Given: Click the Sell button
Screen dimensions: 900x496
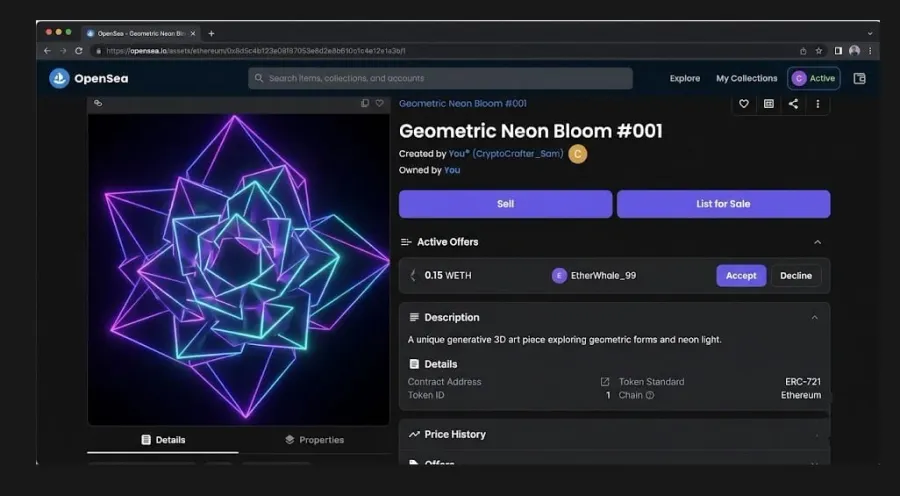Looking at the screenshot, I should [x=506, y=204].
